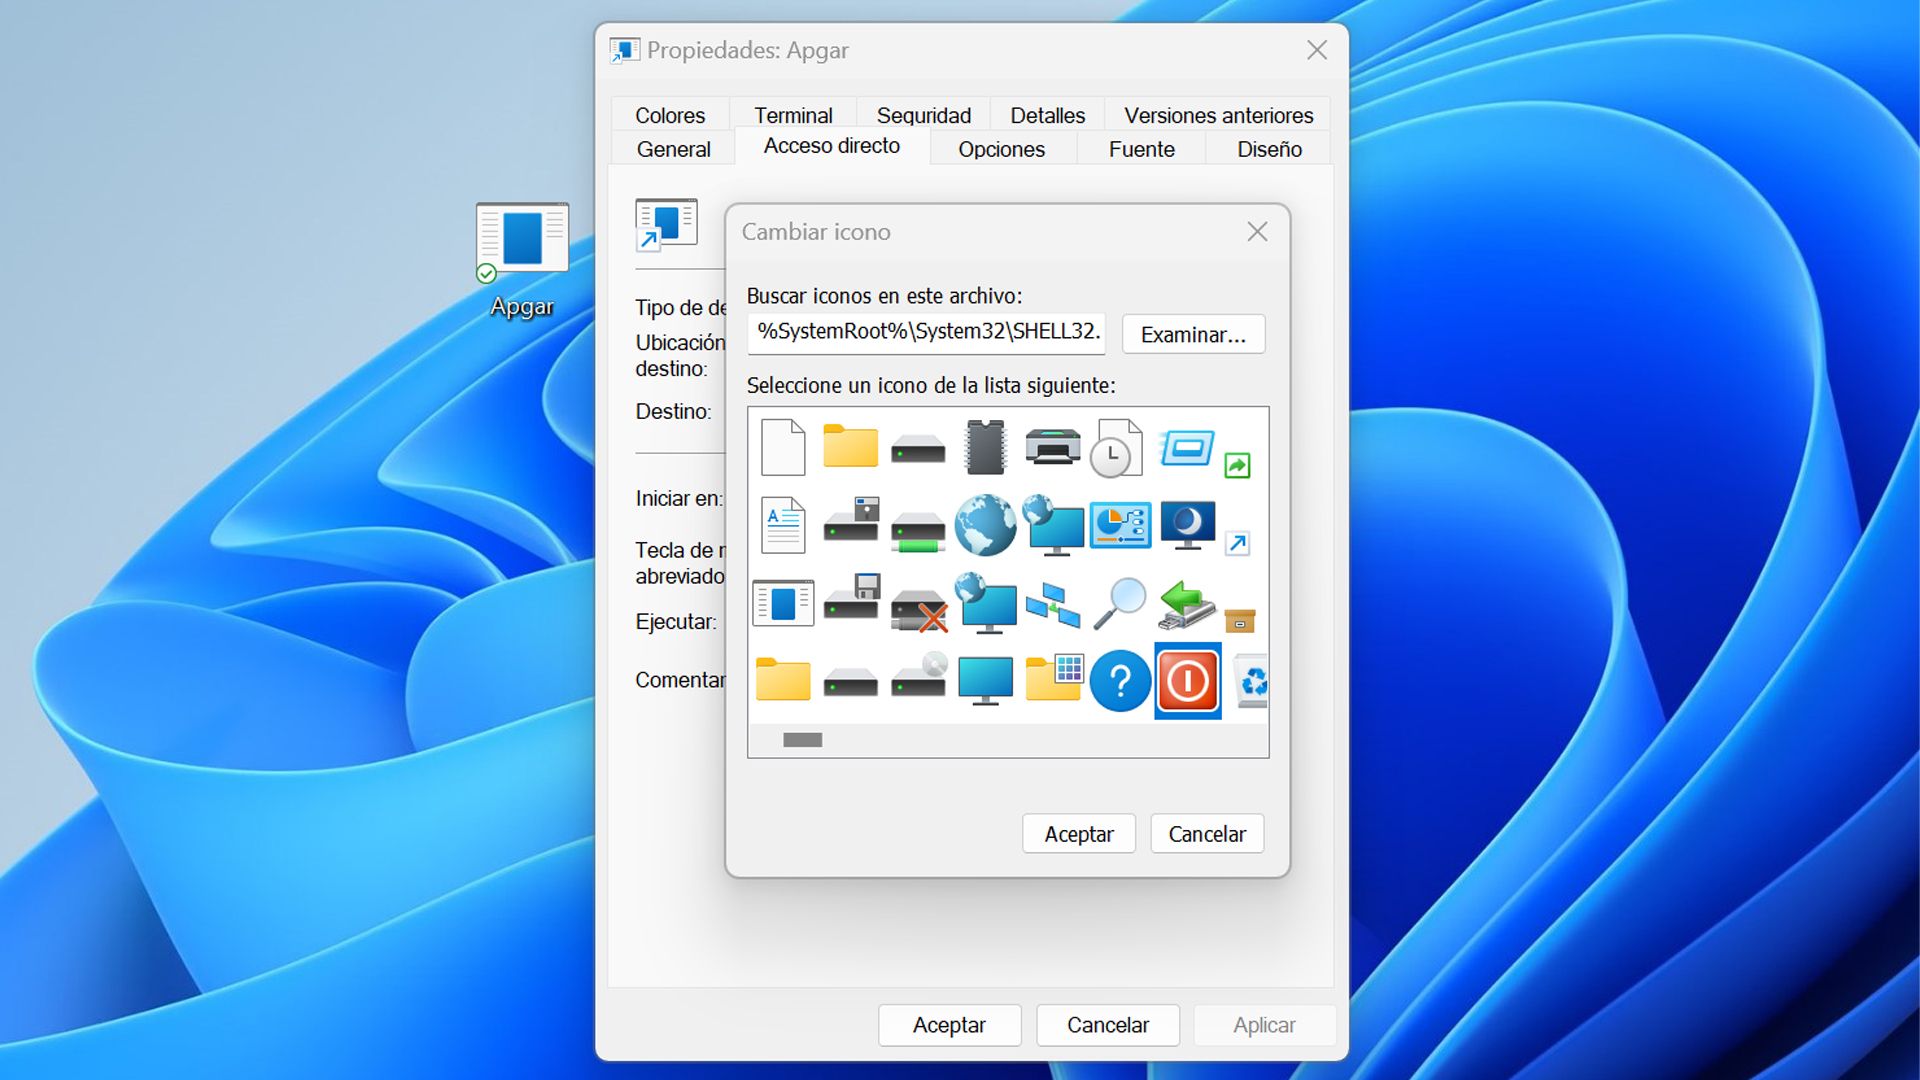This screenshot has width=1920, height=1080.
Task: Select the magnifying glass search icon
Action: (1122, 601)
